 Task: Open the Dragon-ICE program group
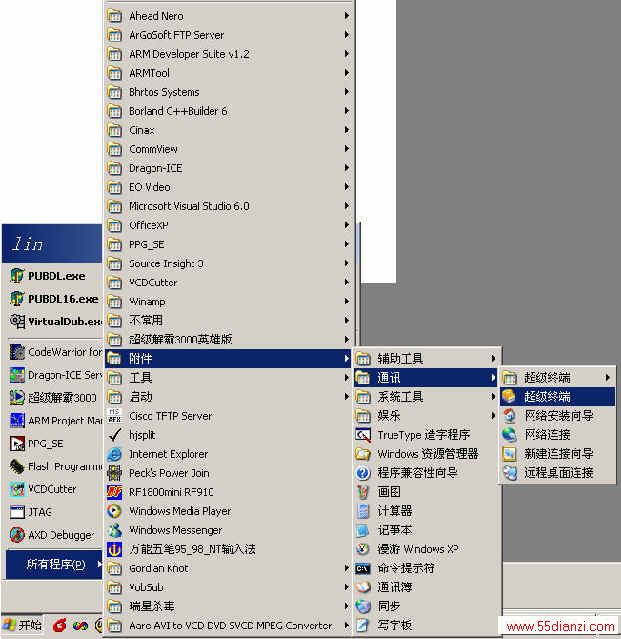228,168
